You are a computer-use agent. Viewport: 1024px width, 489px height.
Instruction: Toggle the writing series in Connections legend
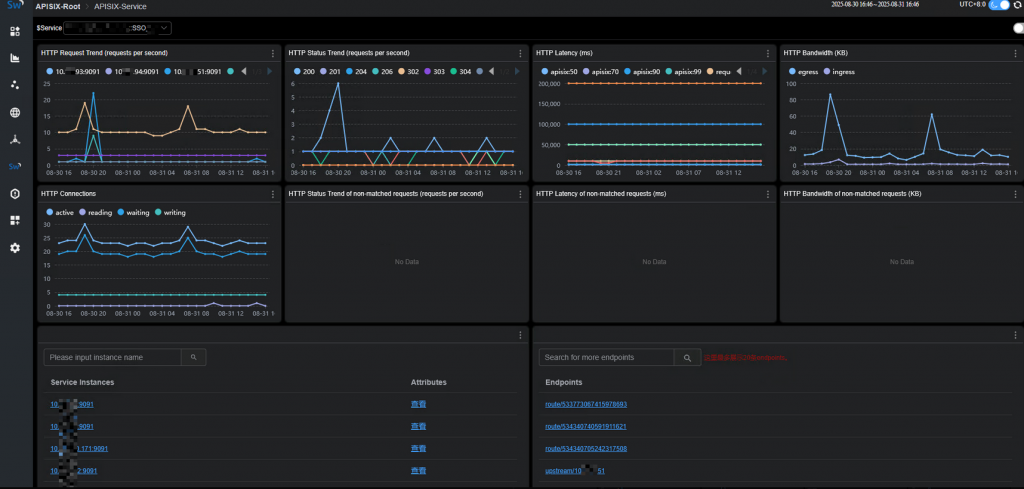coord(170,212)
